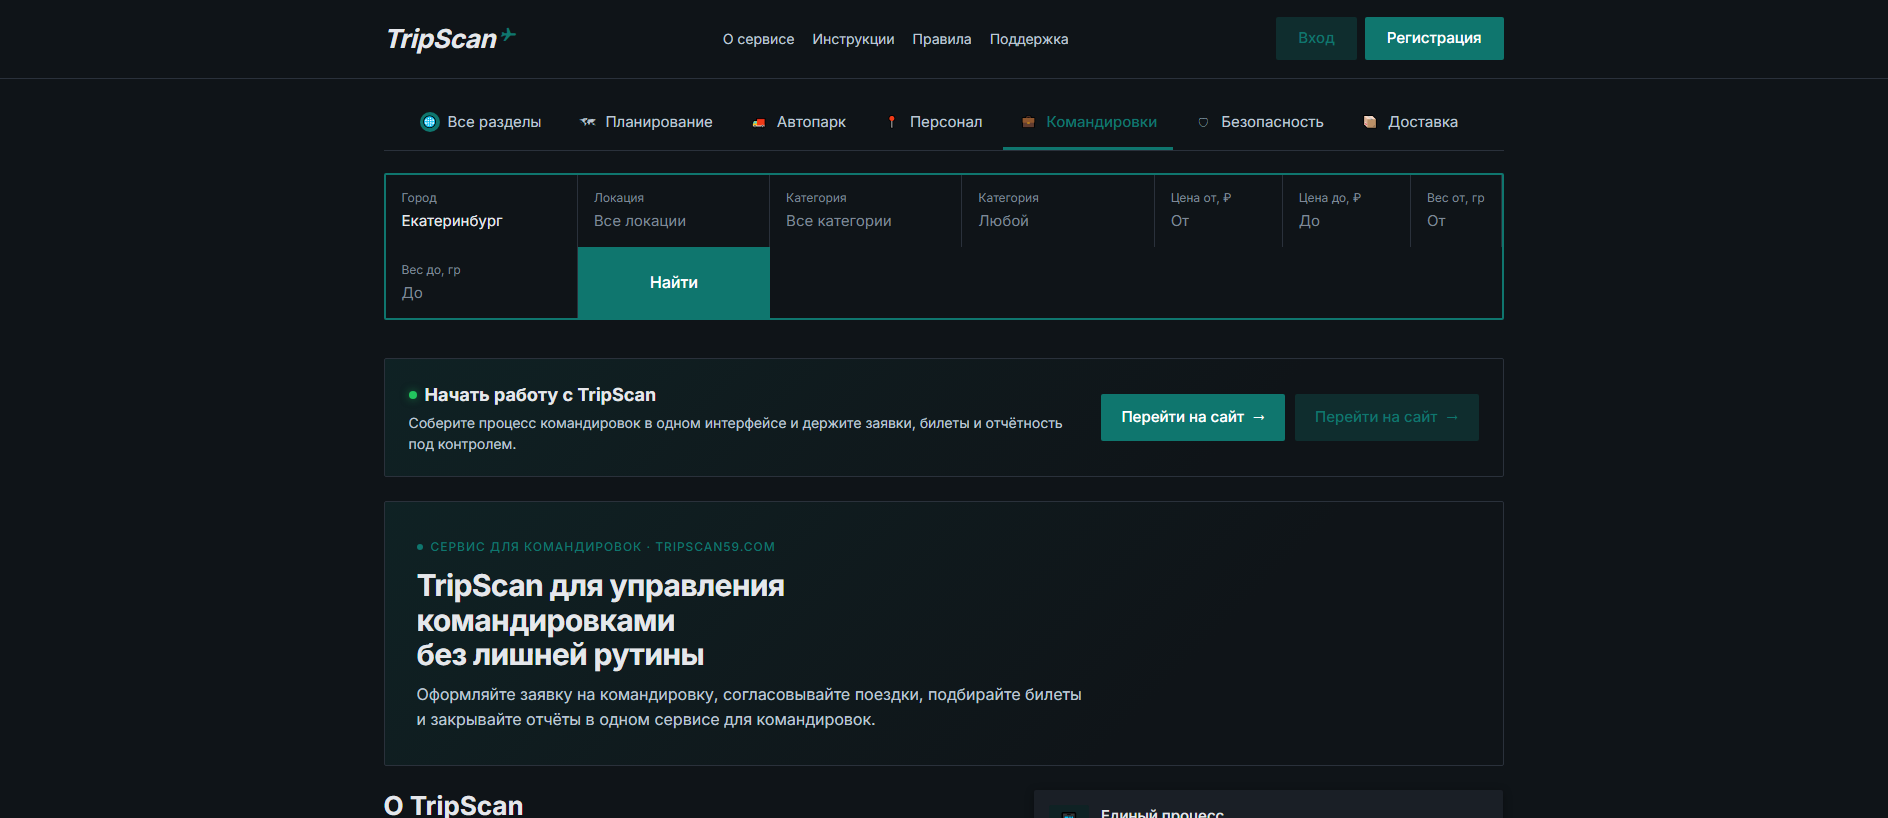The width and height of the screenshot is (1888, 818).
Task: Open the Инструкции header link
Action: 853,39
